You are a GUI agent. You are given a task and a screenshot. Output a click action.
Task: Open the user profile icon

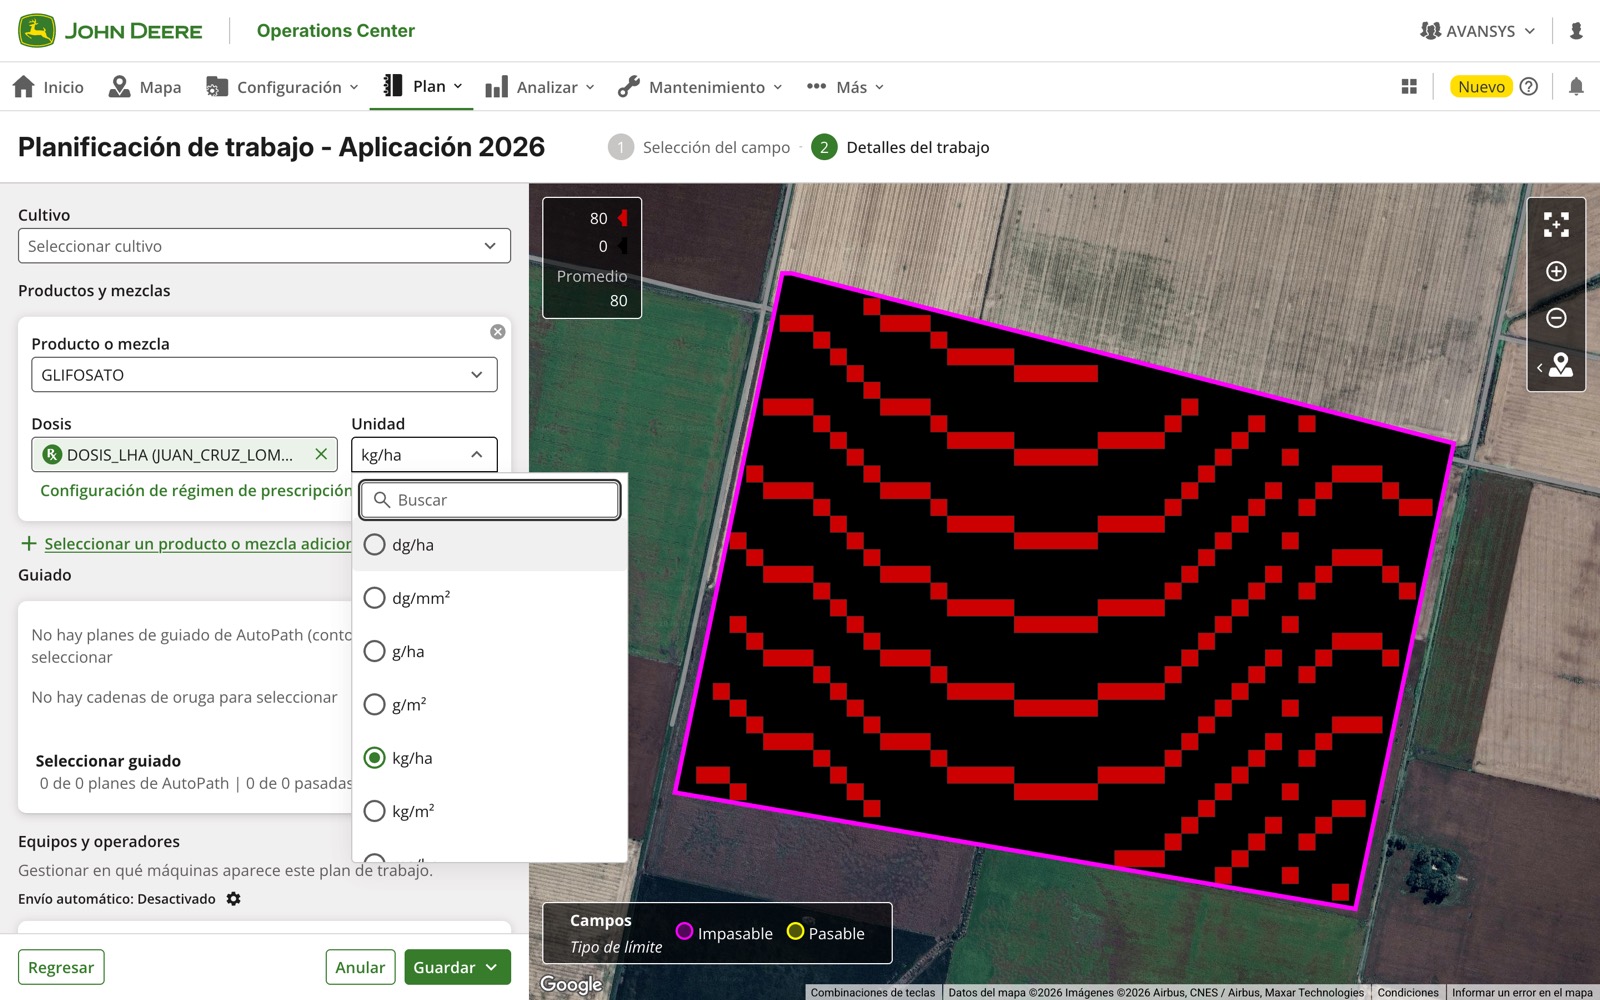[x=1576, y=31]
